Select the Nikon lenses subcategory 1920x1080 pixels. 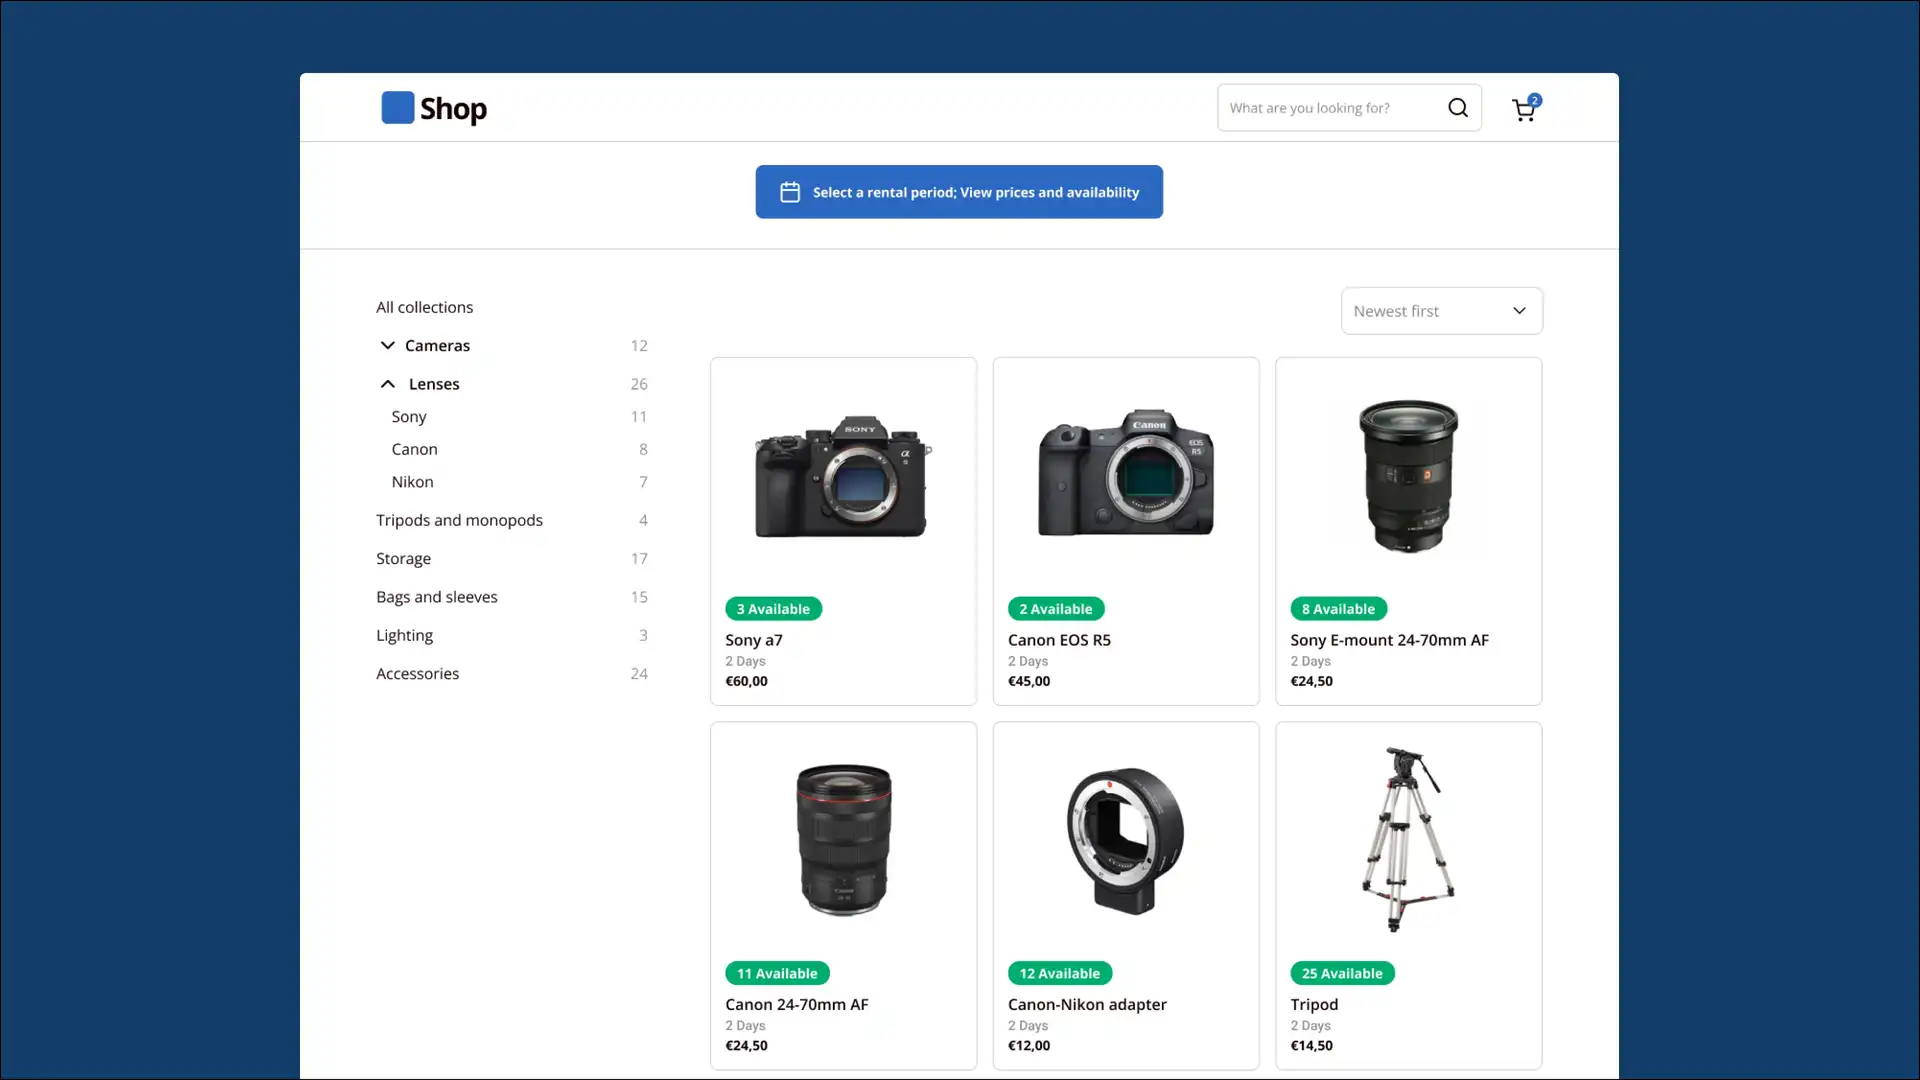[412, 482]
